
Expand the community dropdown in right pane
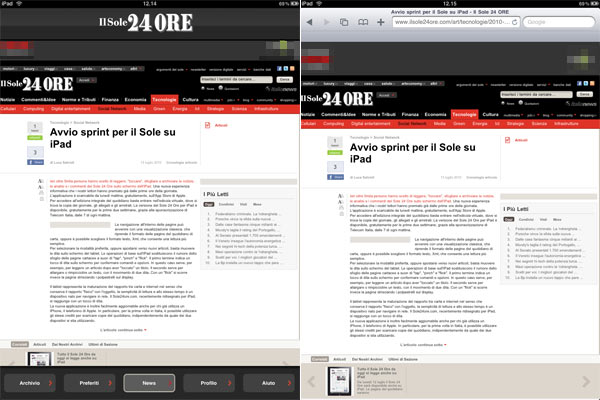pyautogui.click(x=561, y=116)
